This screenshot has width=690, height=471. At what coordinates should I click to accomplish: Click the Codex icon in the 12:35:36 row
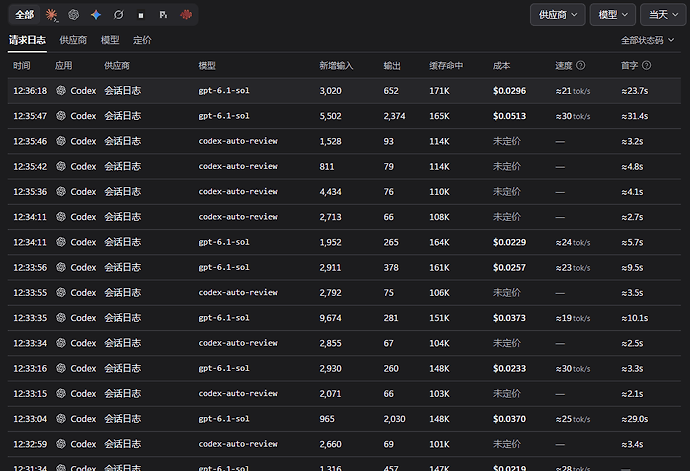pyautogui.click(x=61, y=191)
